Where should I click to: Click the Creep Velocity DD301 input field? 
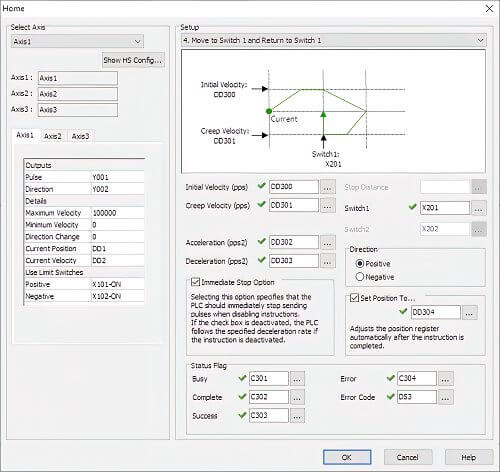click(294, 205)
